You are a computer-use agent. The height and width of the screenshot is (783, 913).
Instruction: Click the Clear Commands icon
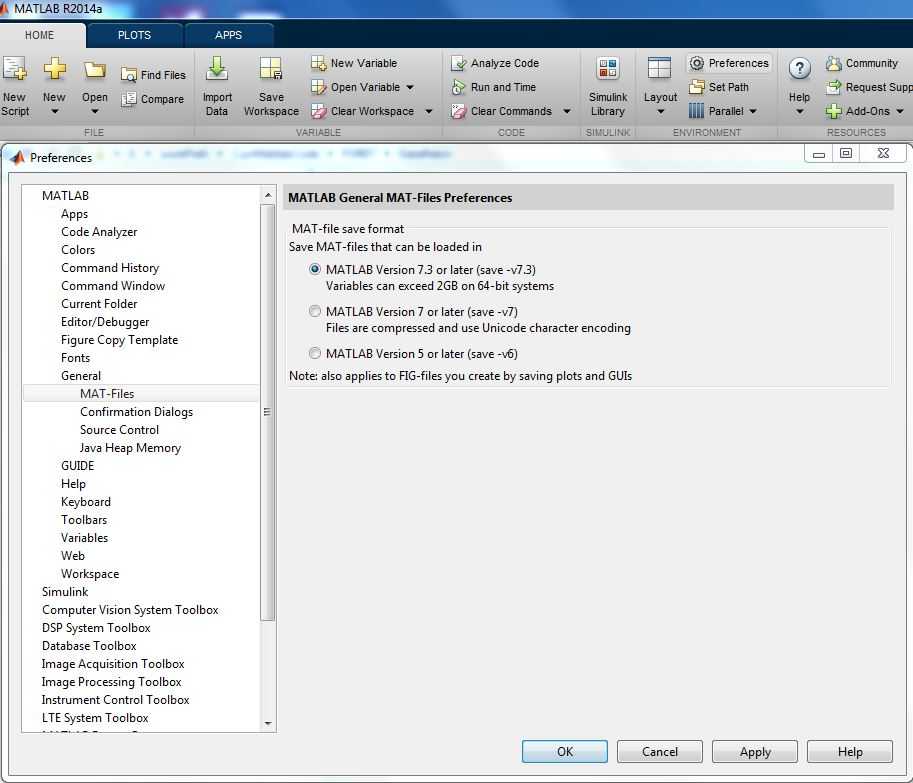click(x=459, y=111)
